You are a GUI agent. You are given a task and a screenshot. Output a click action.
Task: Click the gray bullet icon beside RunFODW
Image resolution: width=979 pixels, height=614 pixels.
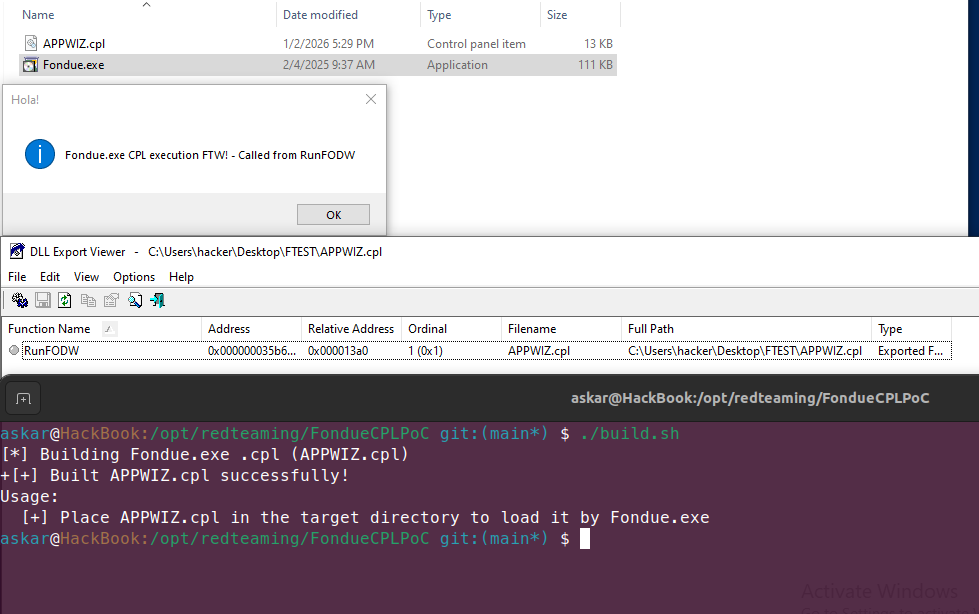(x=14, y=350)
